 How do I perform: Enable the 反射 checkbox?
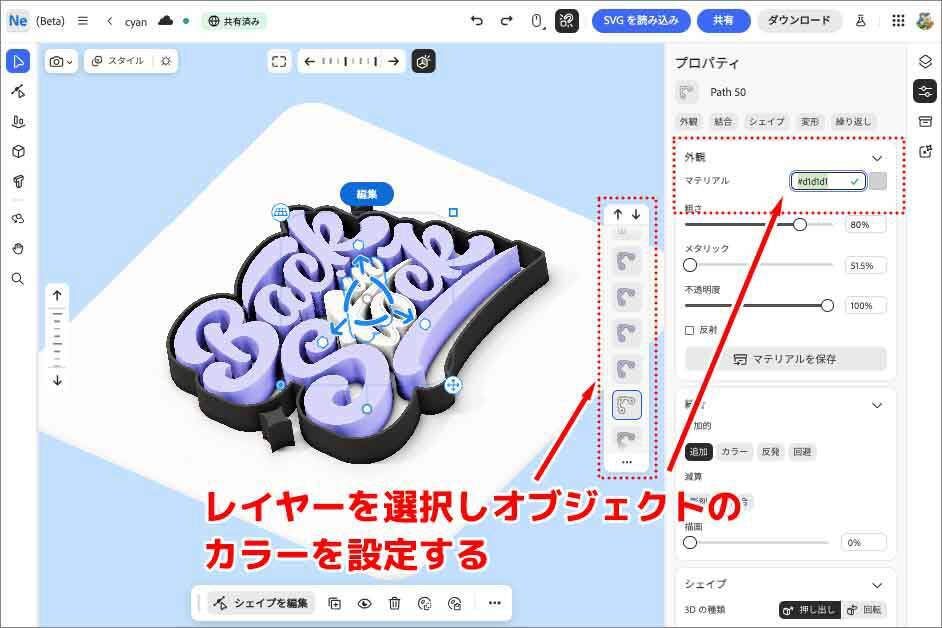[x=689, y=330]
